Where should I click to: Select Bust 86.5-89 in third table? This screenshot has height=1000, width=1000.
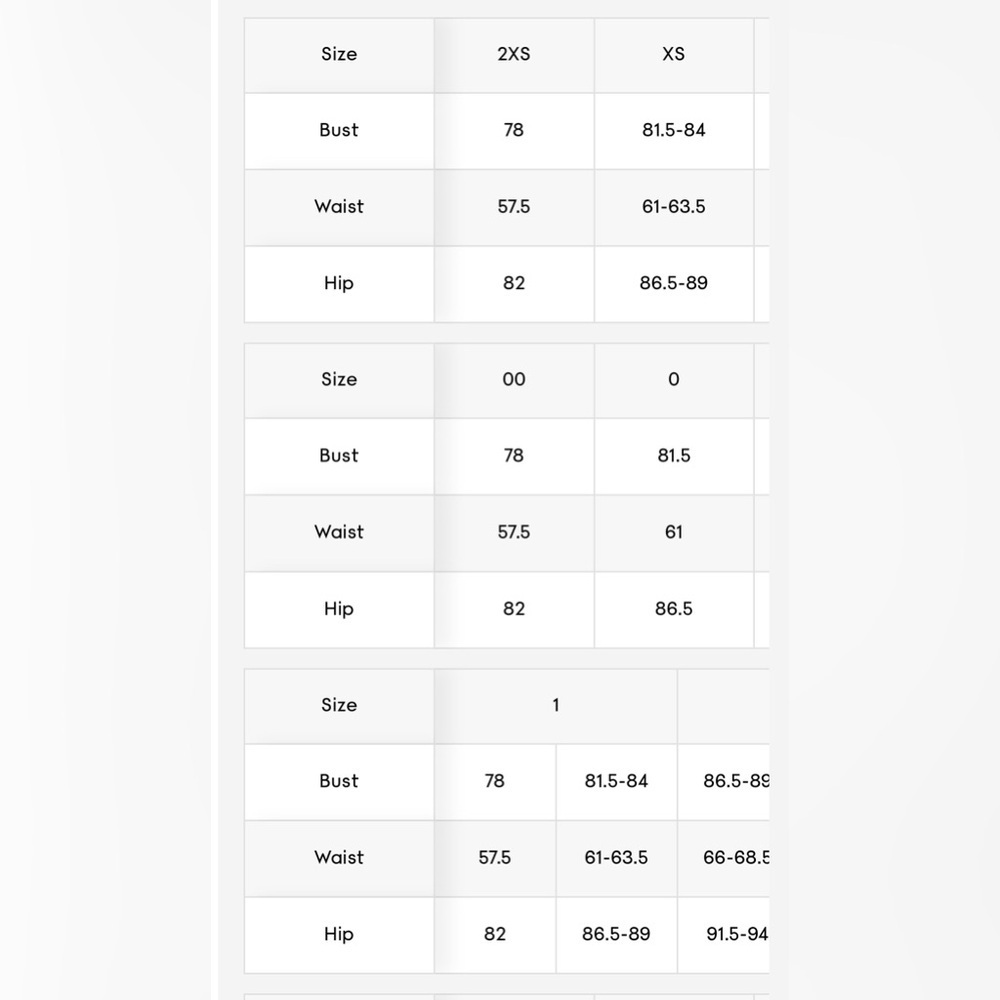[724, 782]
